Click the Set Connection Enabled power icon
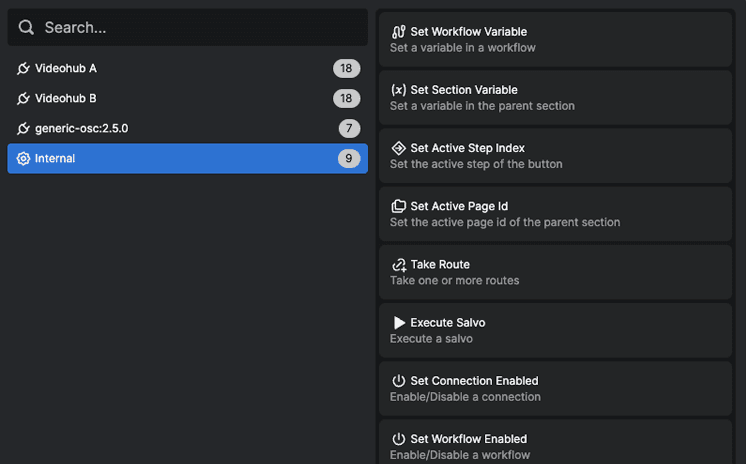Screen dimensions: 746x464 (x=399, y=381)
